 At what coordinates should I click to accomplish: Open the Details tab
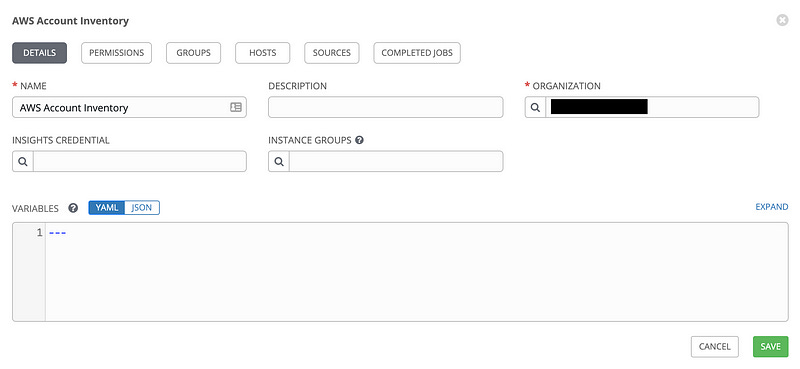click(39, 53)
